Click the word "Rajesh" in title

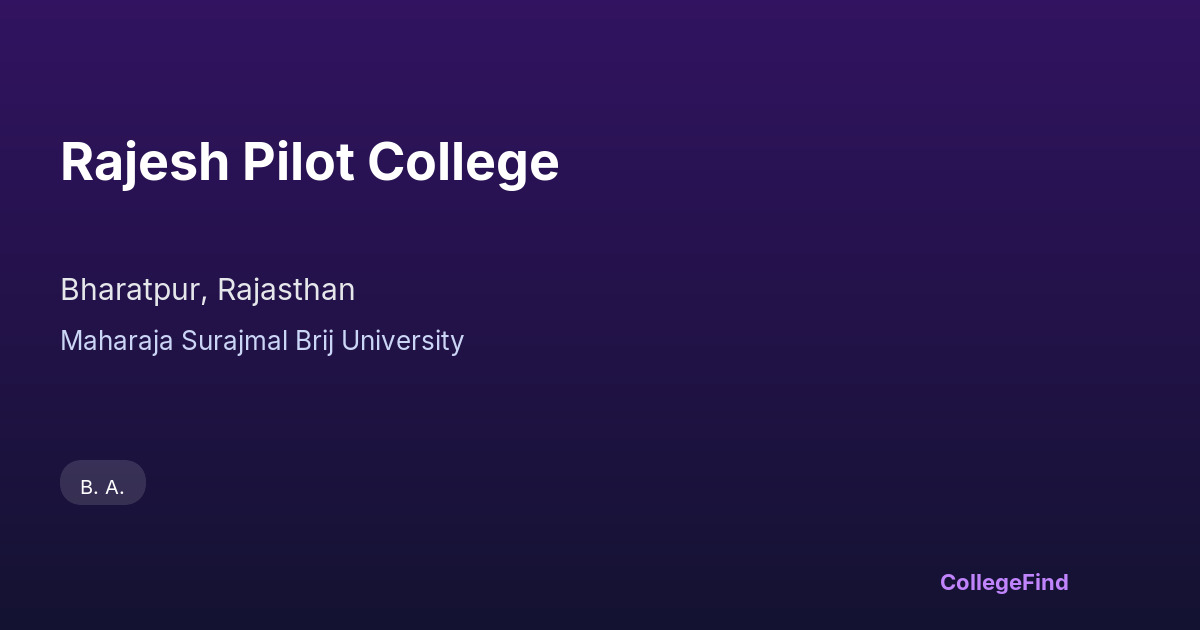(144, 162)
